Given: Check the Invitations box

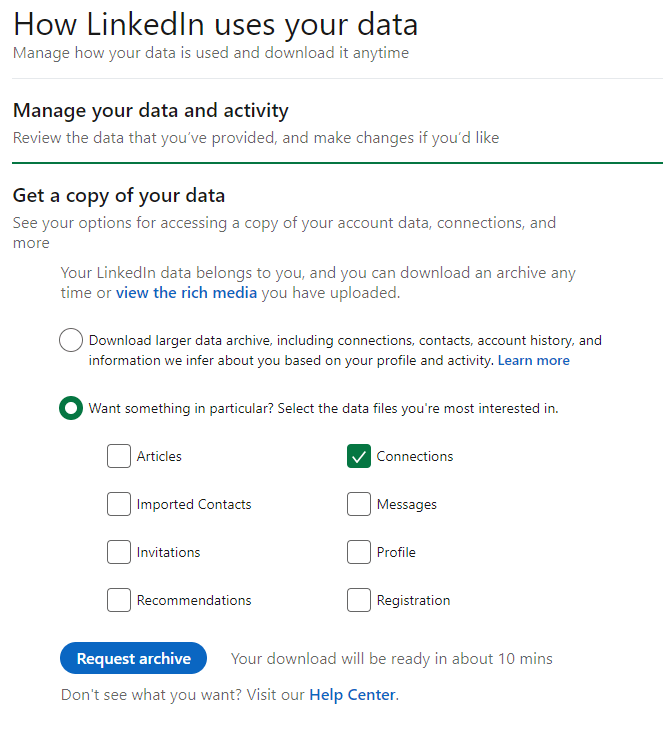Looking at the screenshot, I should click(119, 552).
